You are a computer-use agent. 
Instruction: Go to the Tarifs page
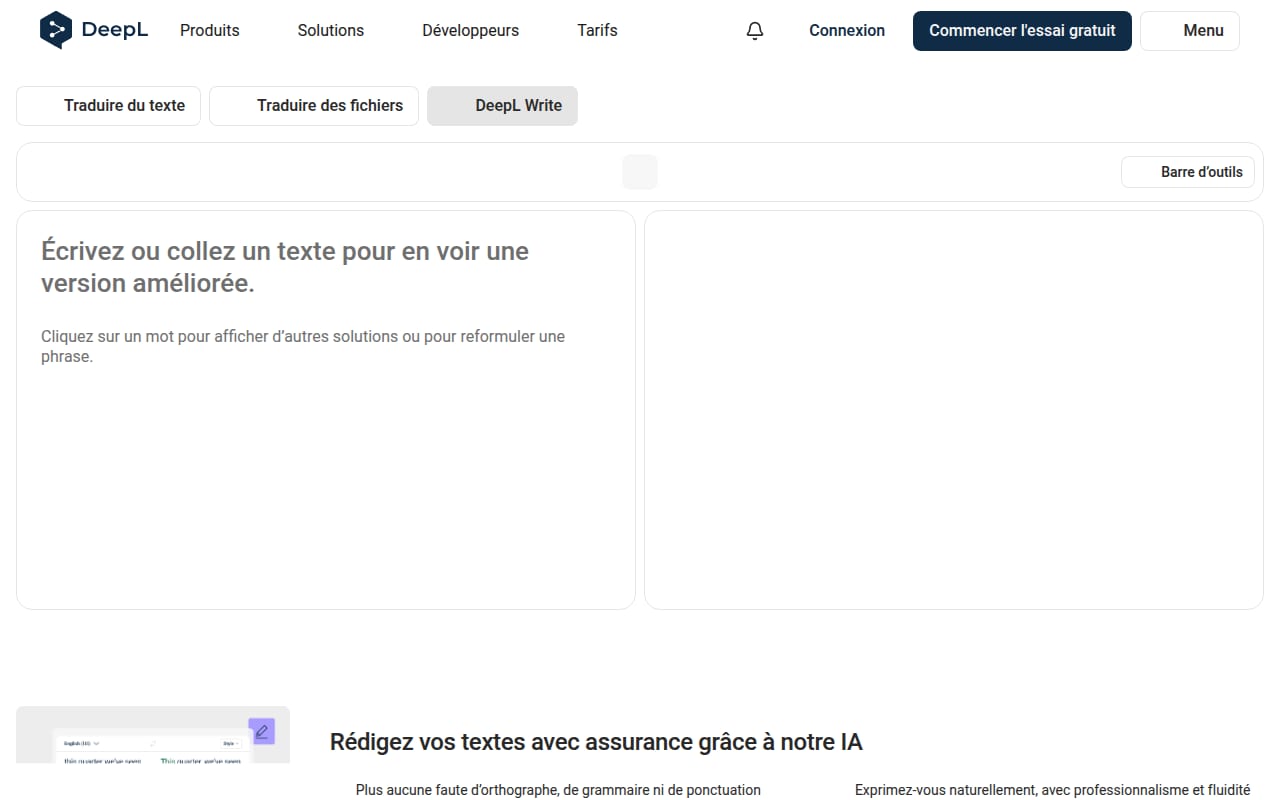597,31
